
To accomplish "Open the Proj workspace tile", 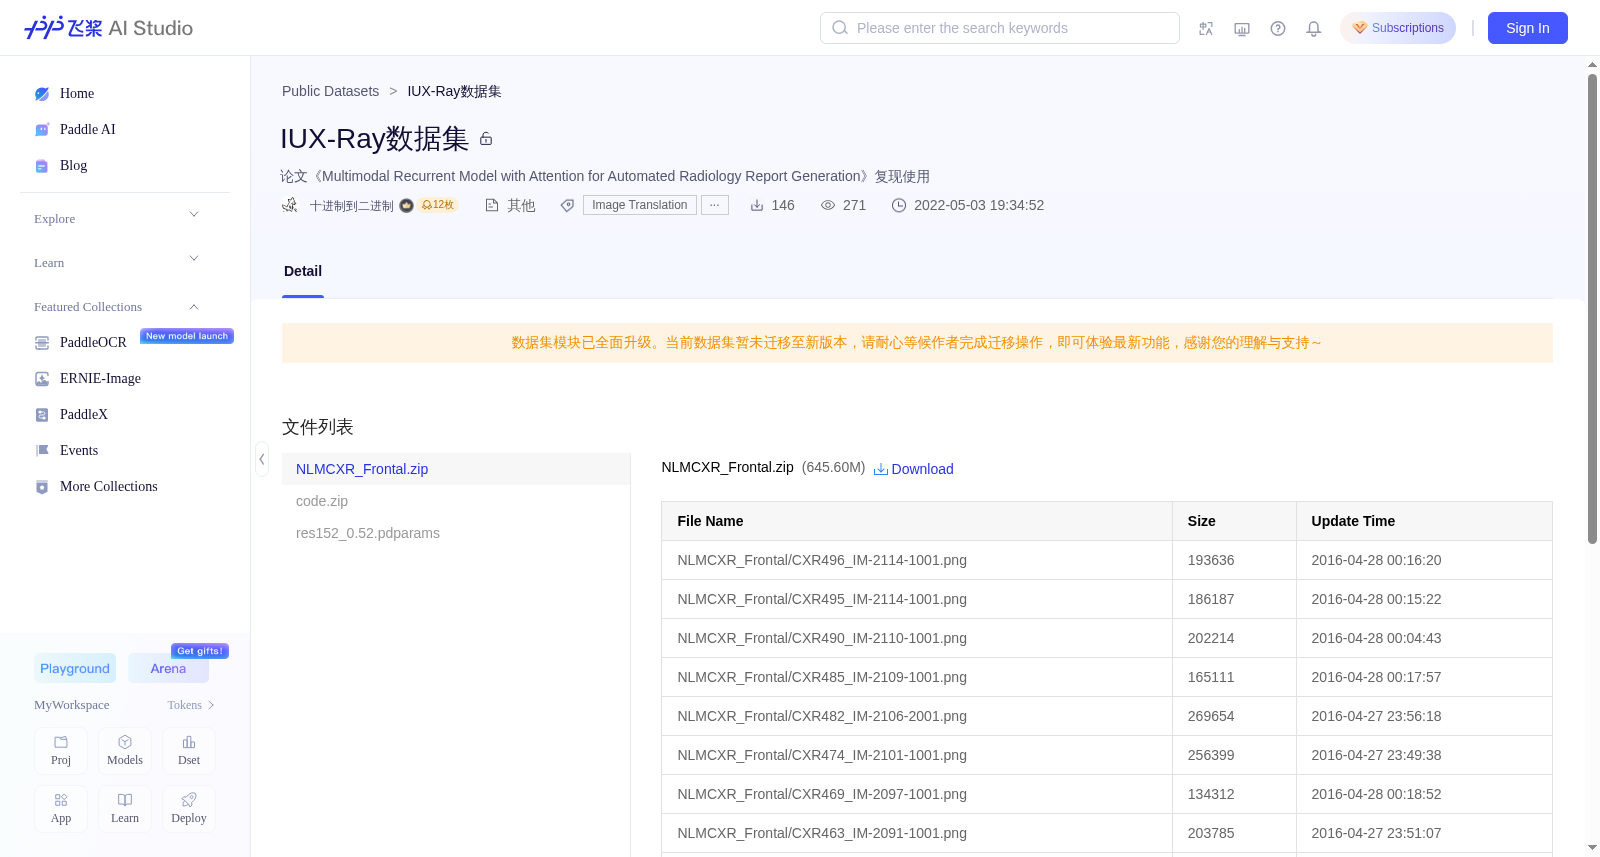I will click(x=61, y=751).
